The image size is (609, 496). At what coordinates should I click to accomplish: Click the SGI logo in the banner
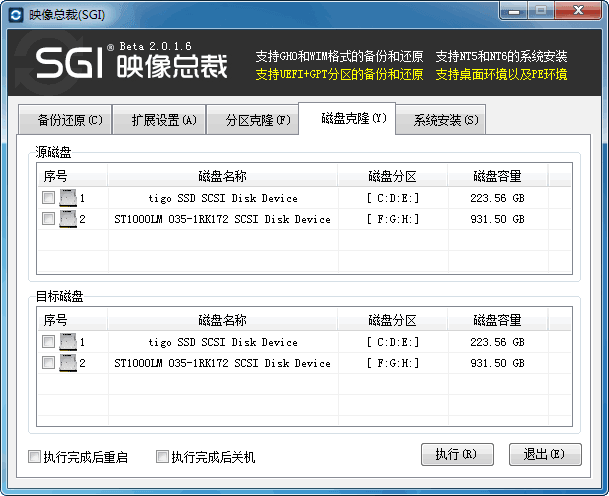point(68,64)
